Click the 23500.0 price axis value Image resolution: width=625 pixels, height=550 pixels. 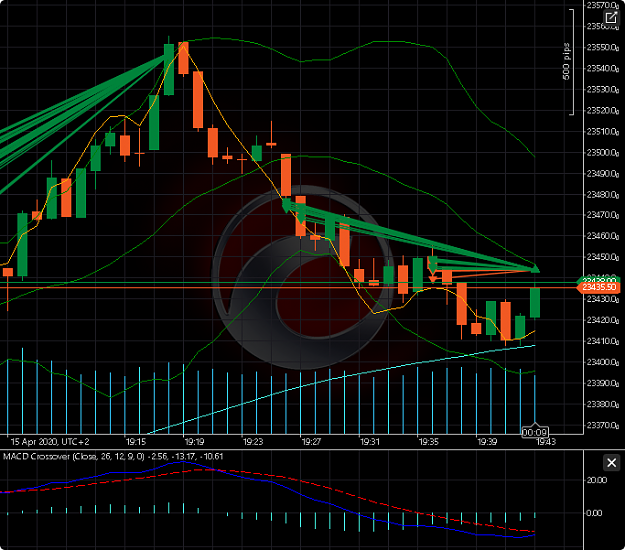[603, 152]
